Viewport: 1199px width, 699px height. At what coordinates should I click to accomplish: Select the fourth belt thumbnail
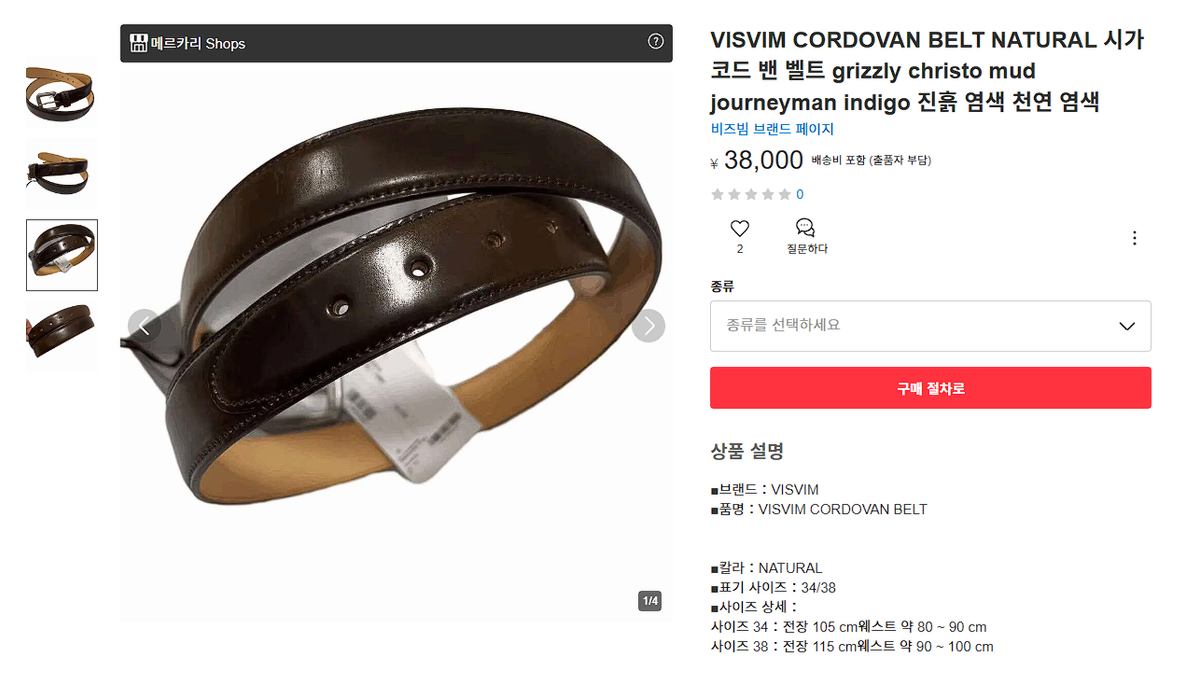tap(62, 334)
